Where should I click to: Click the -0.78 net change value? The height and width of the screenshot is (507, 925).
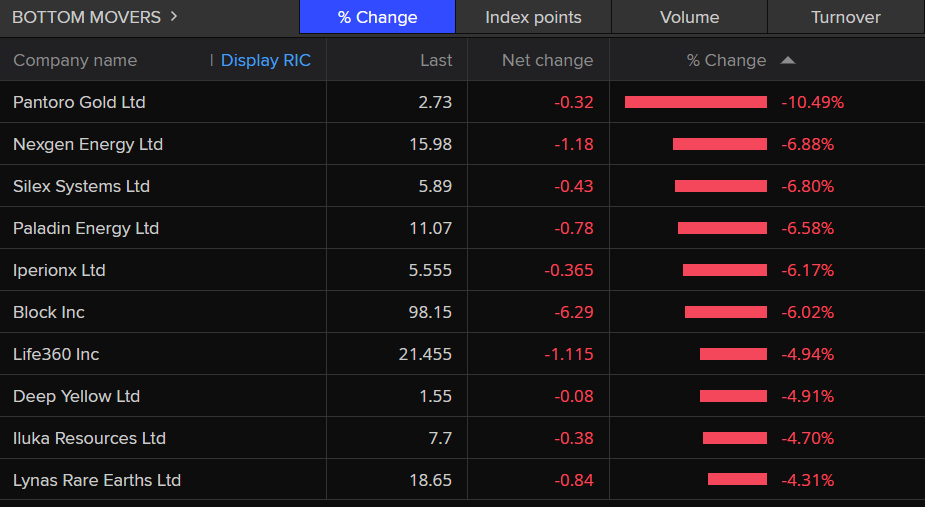coord(573,228)
